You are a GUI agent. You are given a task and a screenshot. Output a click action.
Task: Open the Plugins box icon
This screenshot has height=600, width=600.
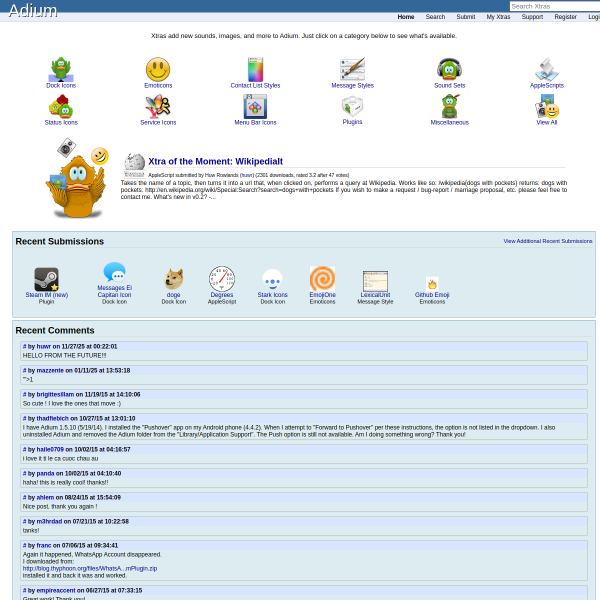352,106
